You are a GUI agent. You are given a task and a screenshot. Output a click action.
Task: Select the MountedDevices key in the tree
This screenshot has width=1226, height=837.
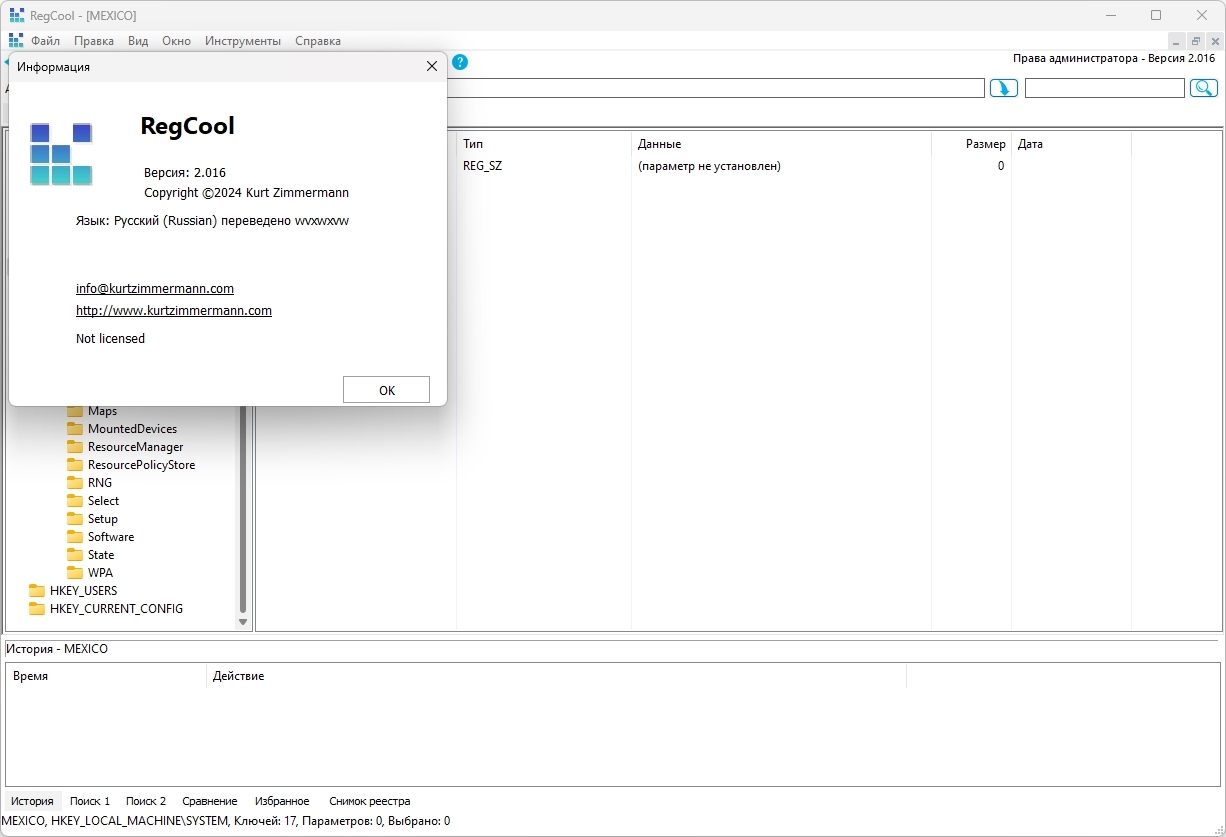click(132, 429)
